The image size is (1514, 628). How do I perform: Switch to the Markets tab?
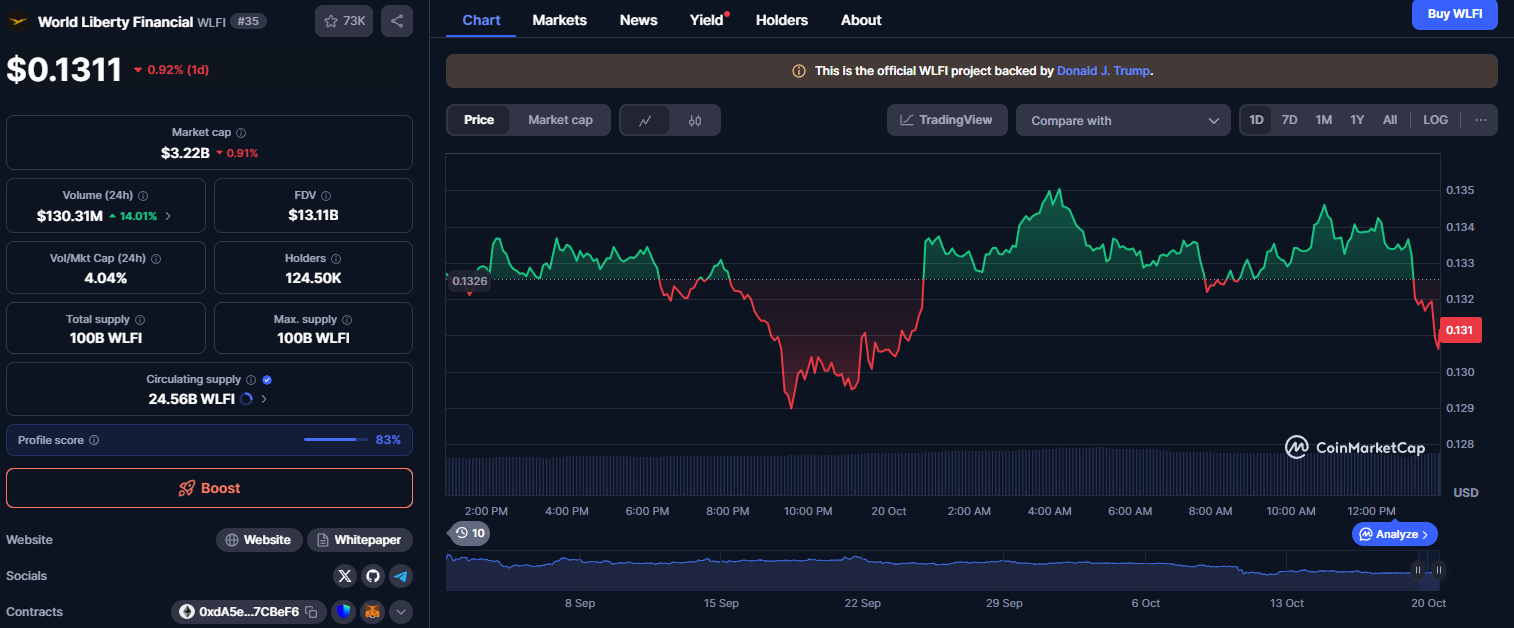click(x=559, y=20)
